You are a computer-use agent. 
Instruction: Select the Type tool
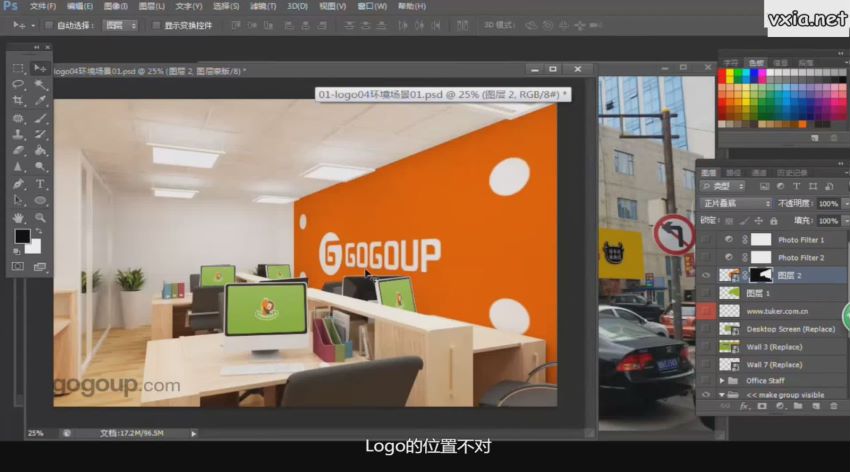[x=40, y=184]
